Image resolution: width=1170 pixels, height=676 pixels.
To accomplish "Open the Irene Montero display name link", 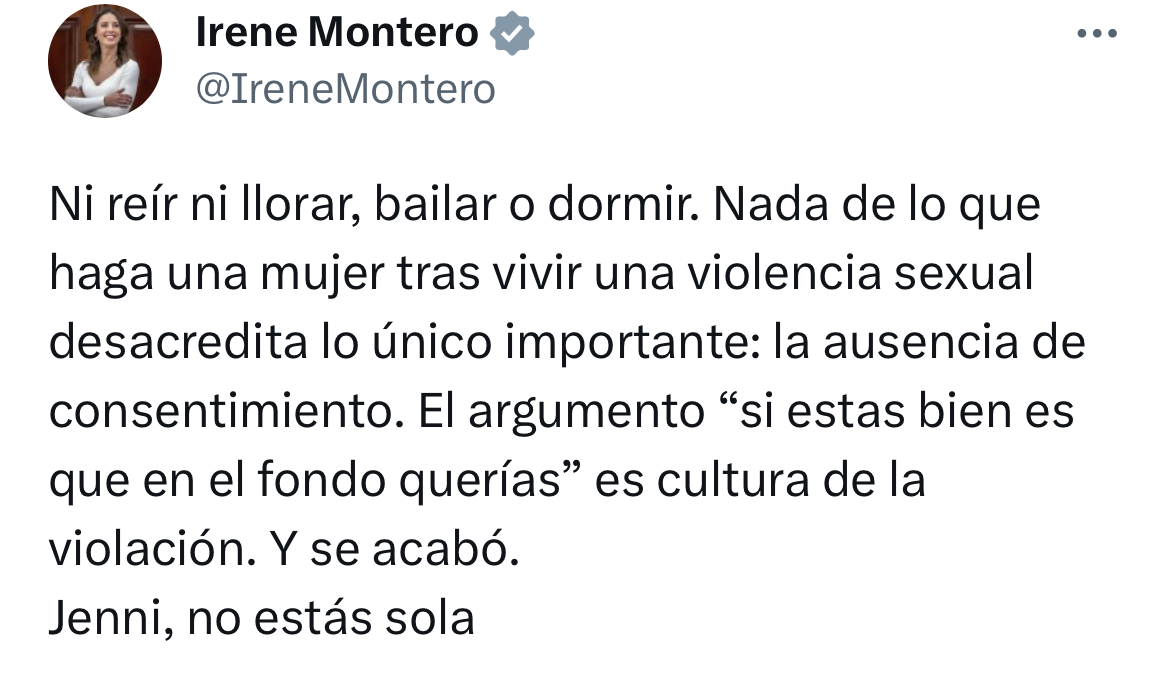I will [x=337, y=35].
